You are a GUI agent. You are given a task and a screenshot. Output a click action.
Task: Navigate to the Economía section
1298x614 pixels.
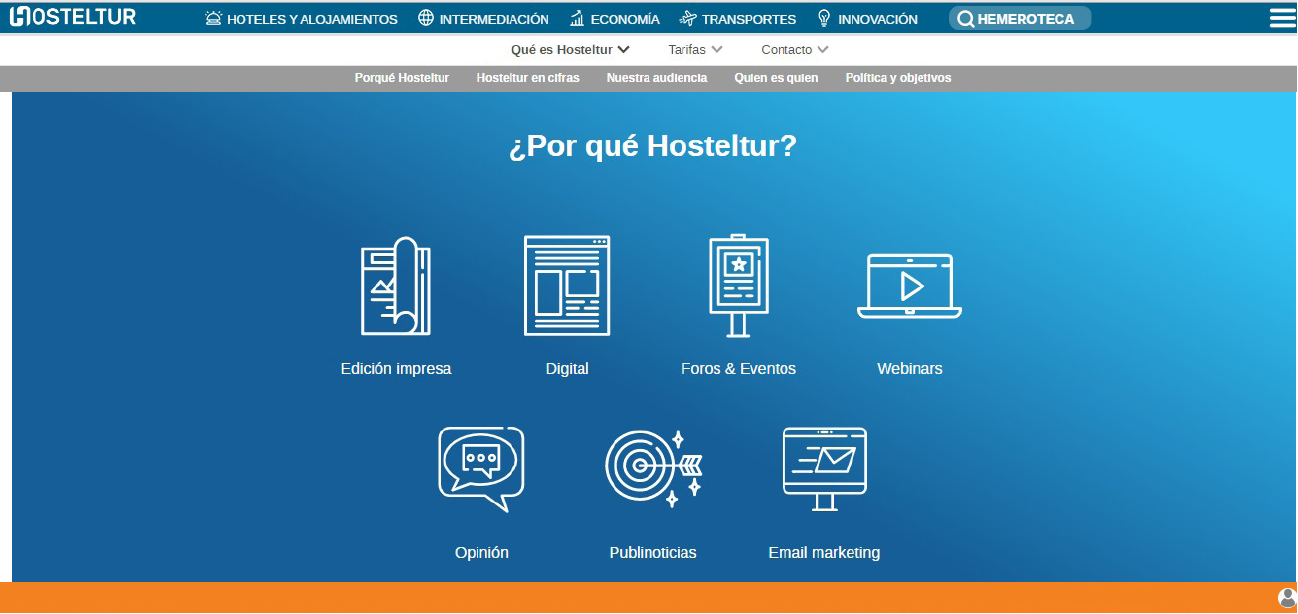[614, 19]
